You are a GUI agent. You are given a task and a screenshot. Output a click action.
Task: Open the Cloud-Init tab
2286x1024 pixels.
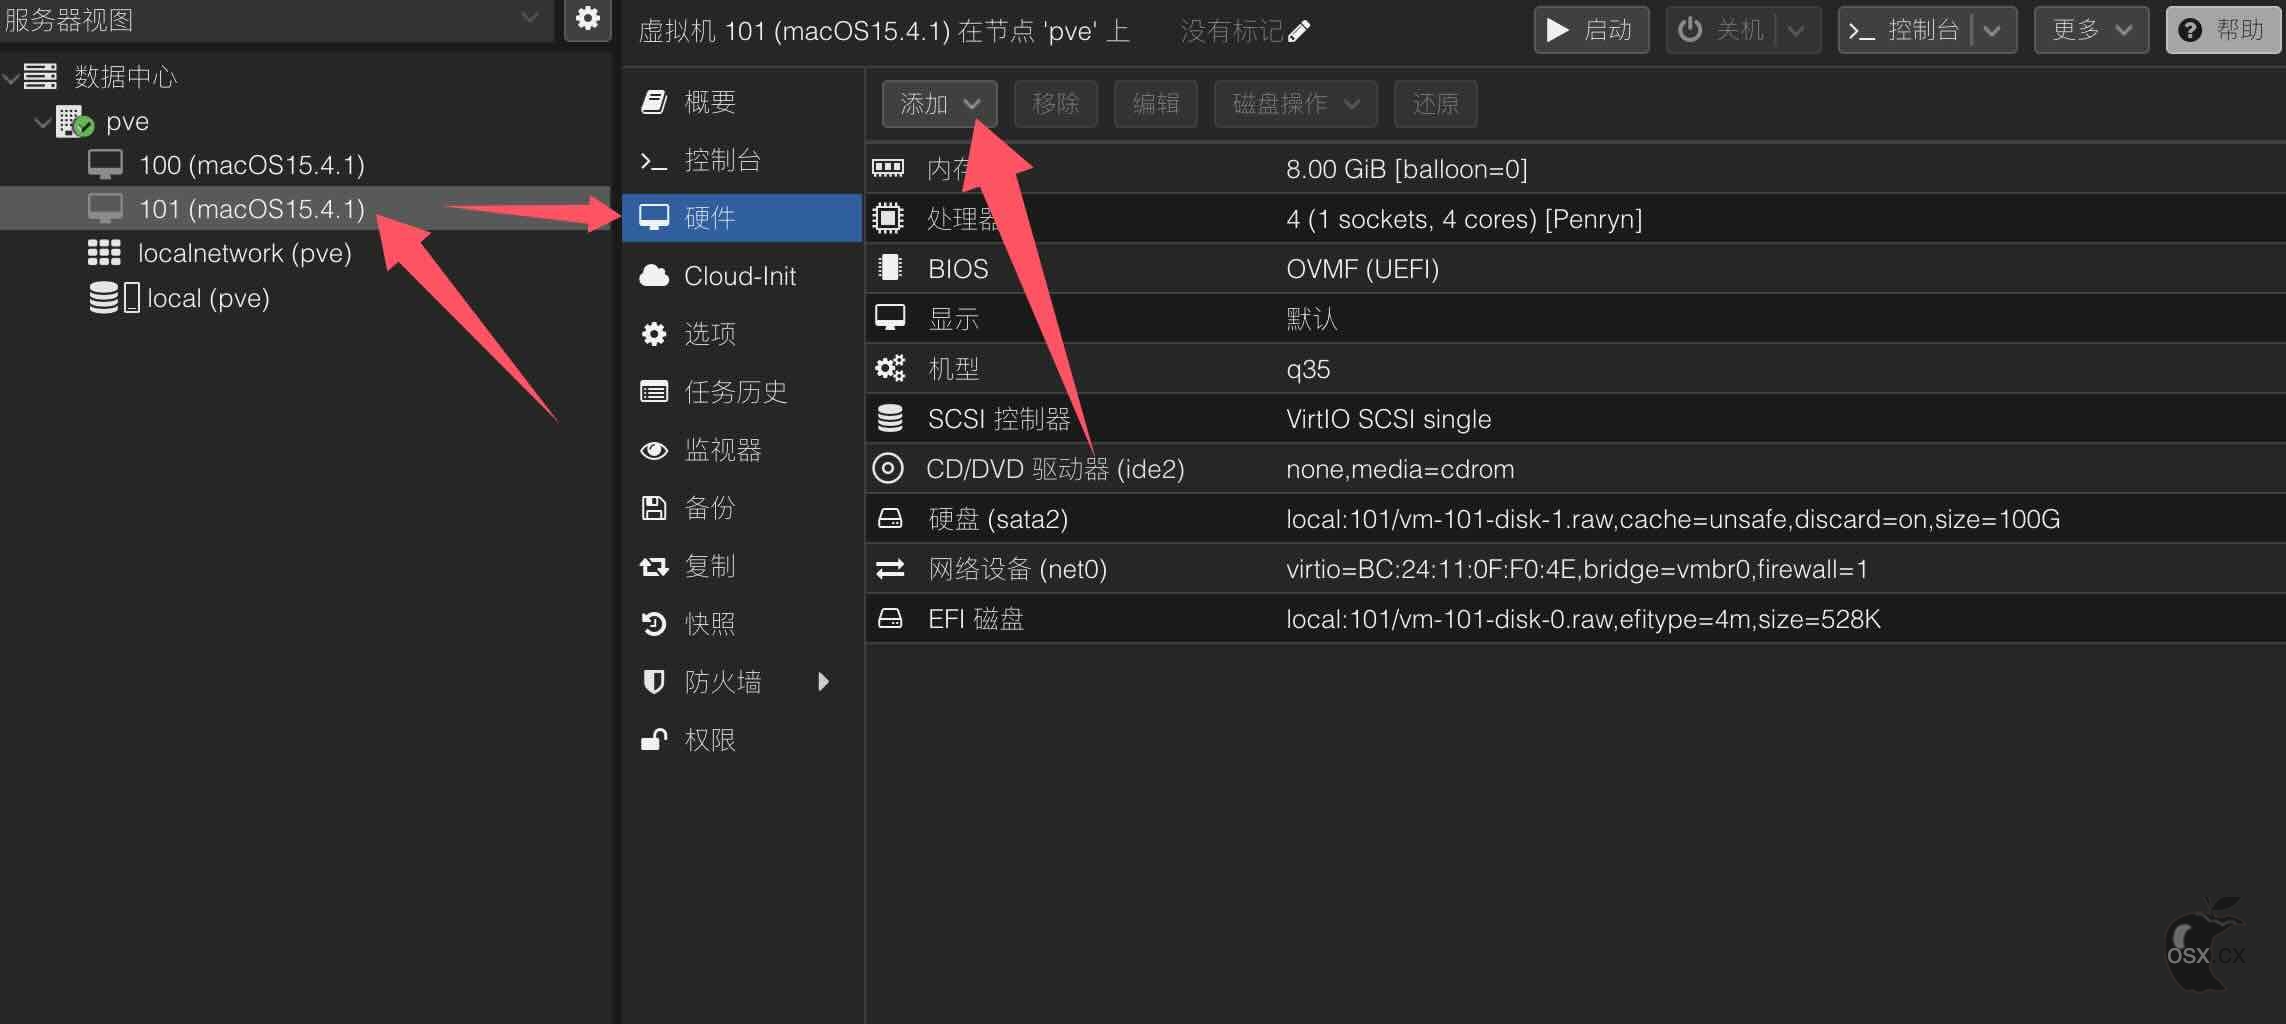742,276
